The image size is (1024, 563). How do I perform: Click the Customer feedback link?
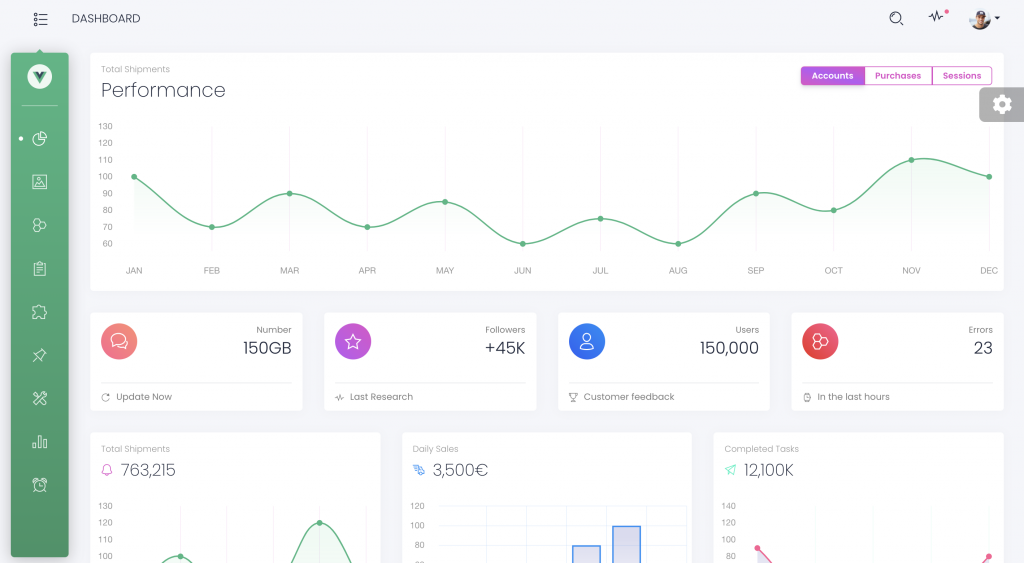point(628,397)
